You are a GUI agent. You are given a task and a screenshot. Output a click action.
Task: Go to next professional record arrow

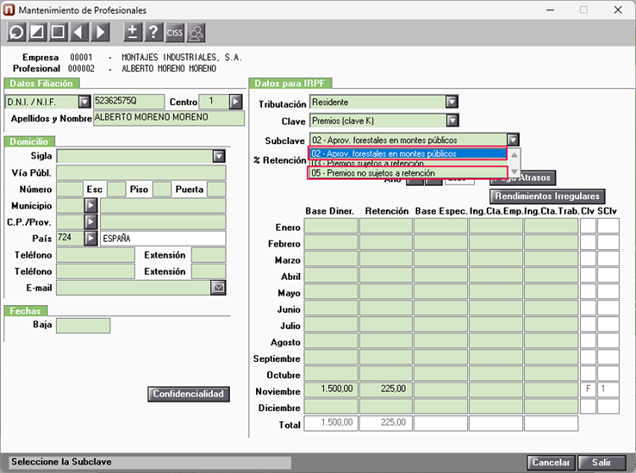click(100, 32)
